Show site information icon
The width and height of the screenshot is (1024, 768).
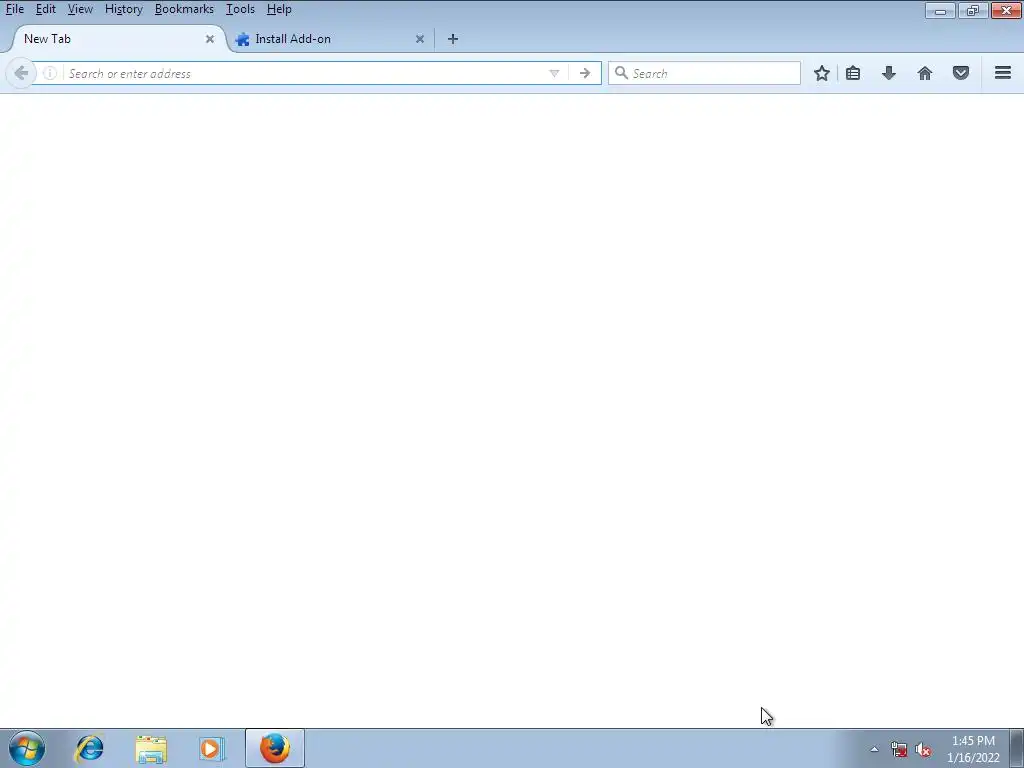click(x=50, y=73)
